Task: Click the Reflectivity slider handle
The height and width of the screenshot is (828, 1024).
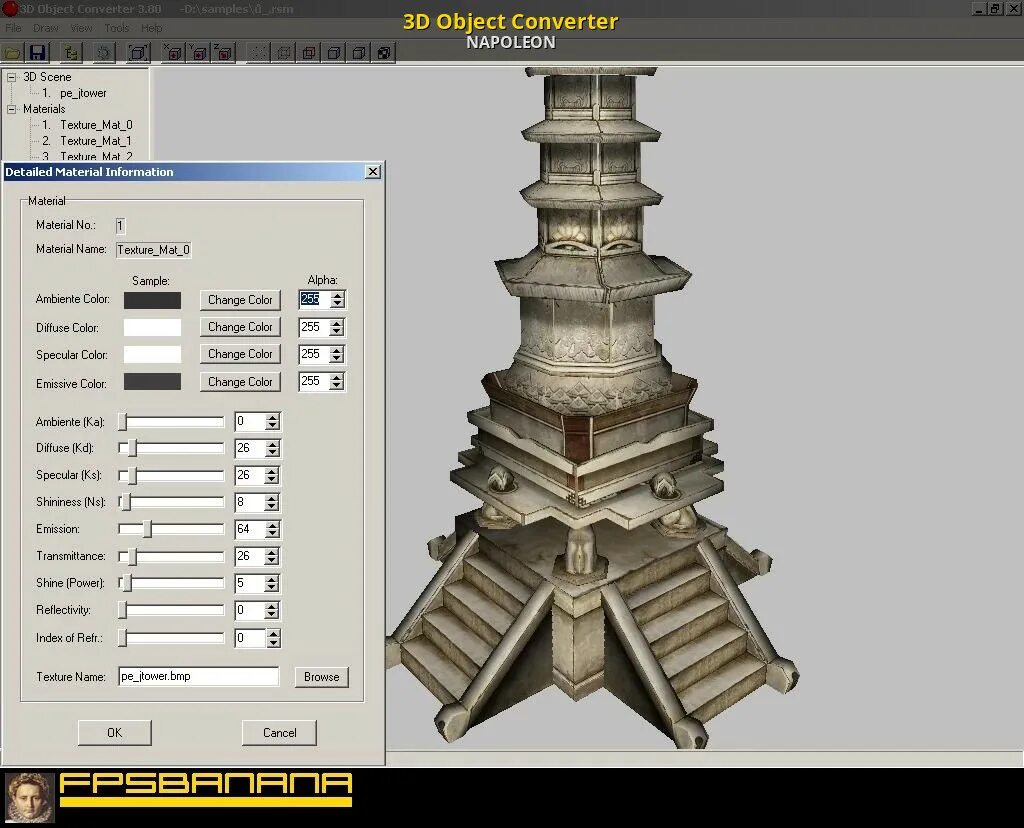Action: coord(122,610)
